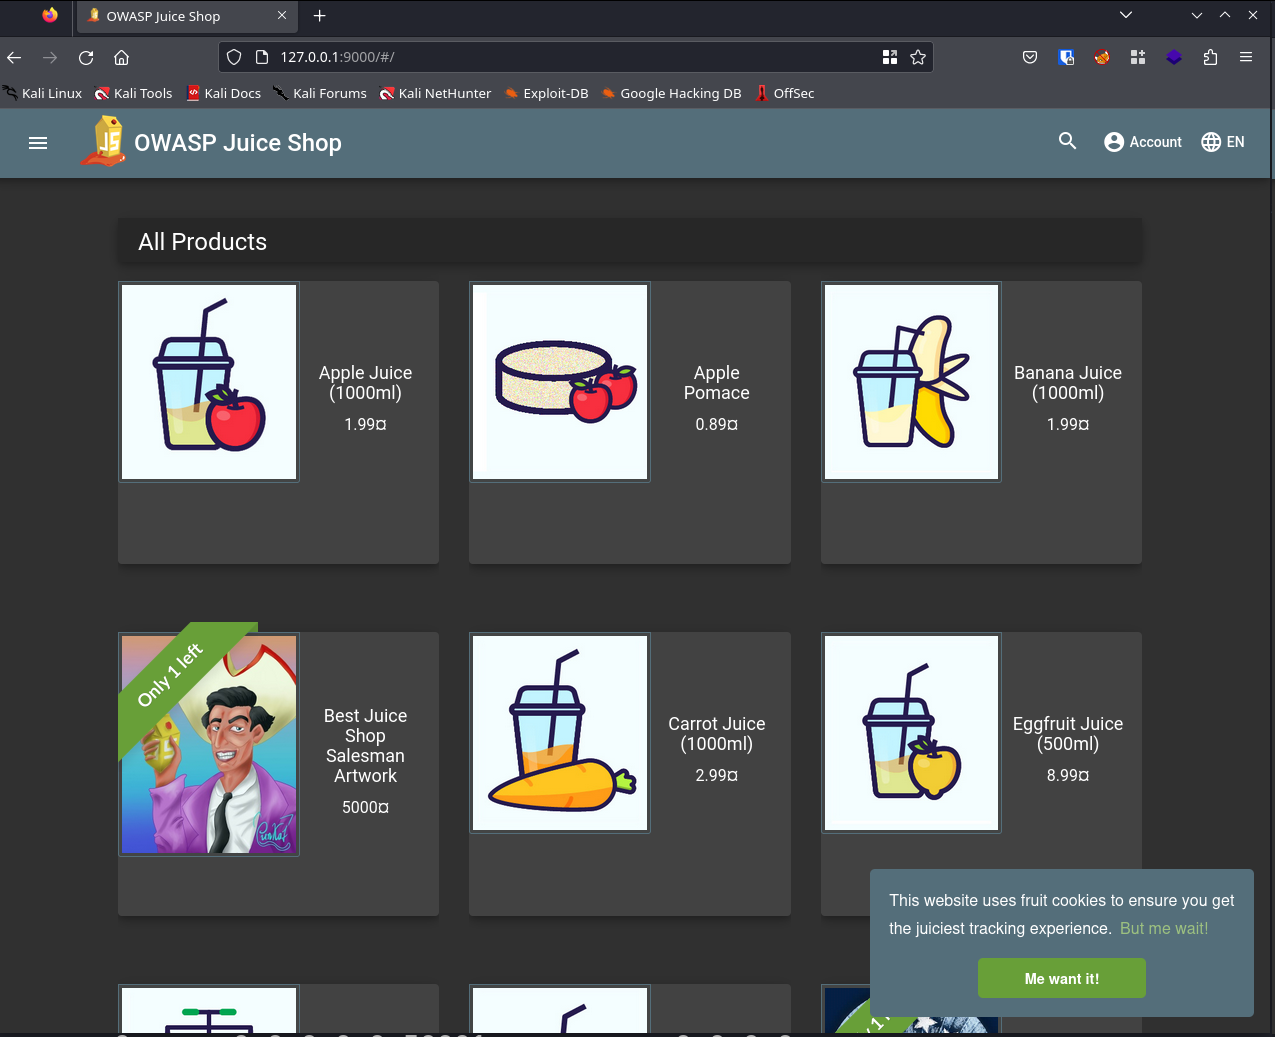Viewport: 1275px width, 1037px height.
Task: Click the Me want it! button
Action: [x=1061, y=978]
